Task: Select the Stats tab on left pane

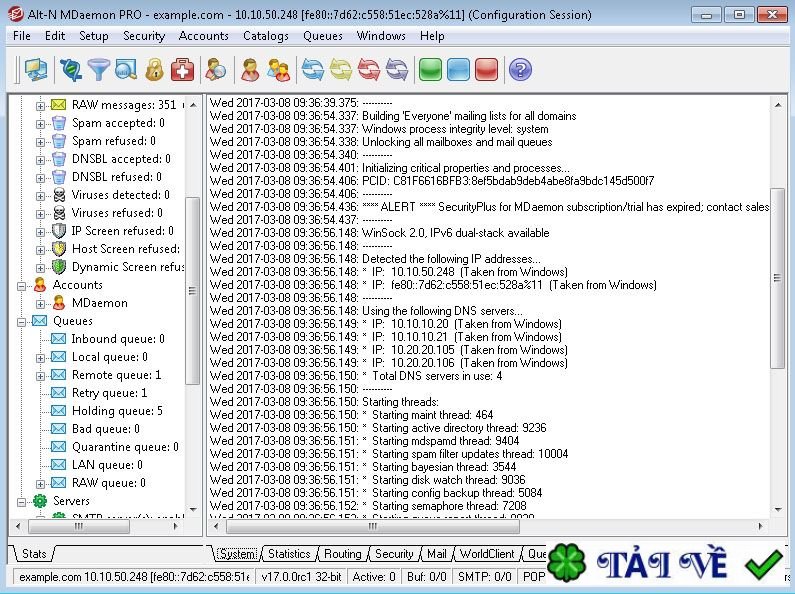Action: pyautogui.click(x=34, y=554)
